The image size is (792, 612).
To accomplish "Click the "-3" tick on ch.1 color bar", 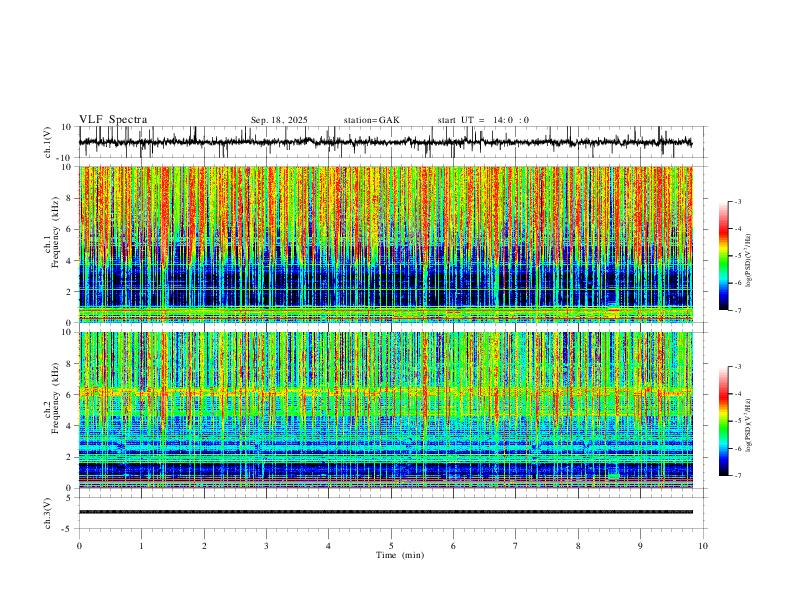I will [x=738, y=201].
